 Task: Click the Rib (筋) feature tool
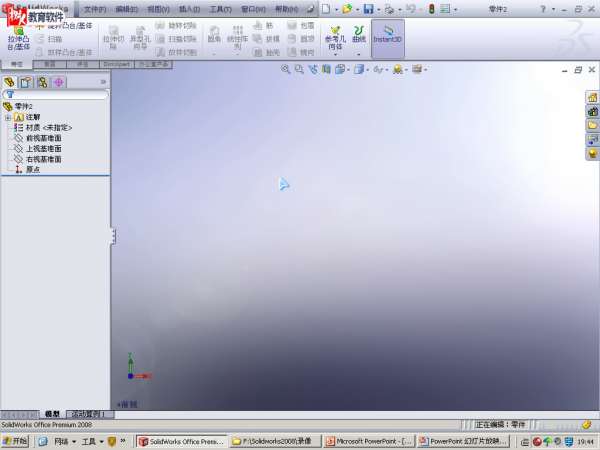tap(263, 26)
